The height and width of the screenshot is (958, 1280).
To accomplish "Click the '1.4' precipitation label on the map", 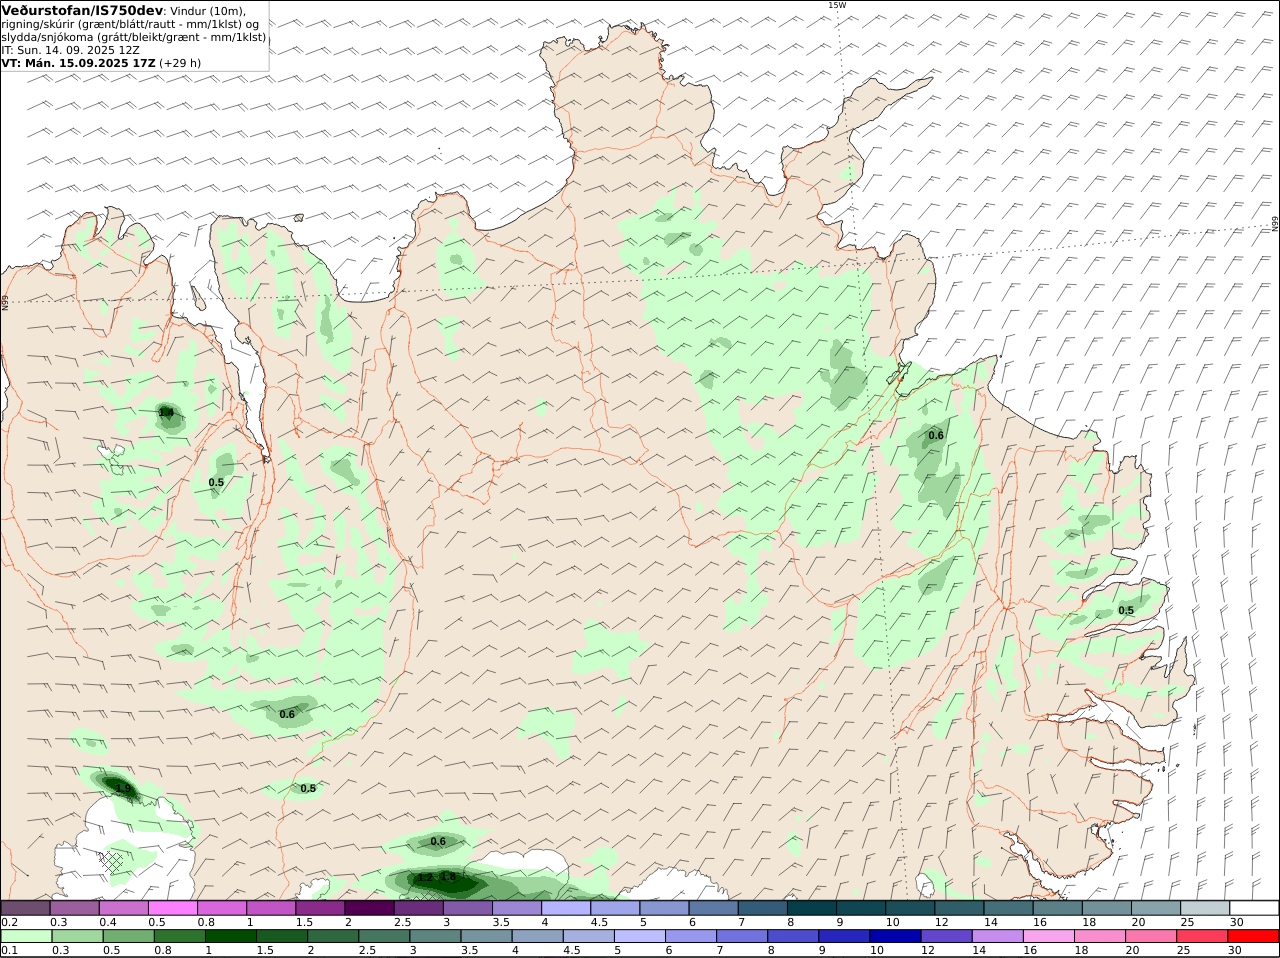I will pyautogui.click(x=166, y=412).
